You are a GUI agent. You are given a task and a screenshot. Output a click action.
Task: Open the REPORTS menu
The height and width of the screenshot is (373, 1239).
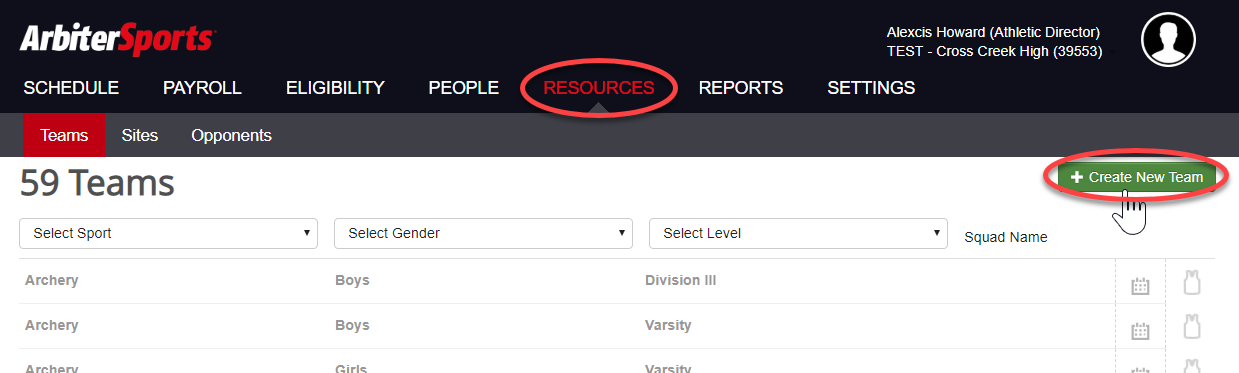741,88
